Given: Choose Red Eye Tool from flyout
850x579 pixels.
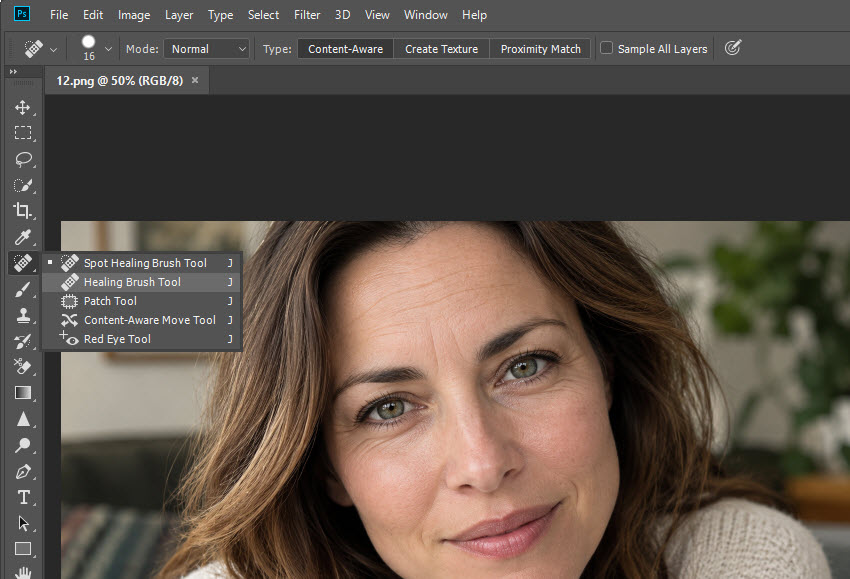Looking at the screenshot, I should [141, 339].
